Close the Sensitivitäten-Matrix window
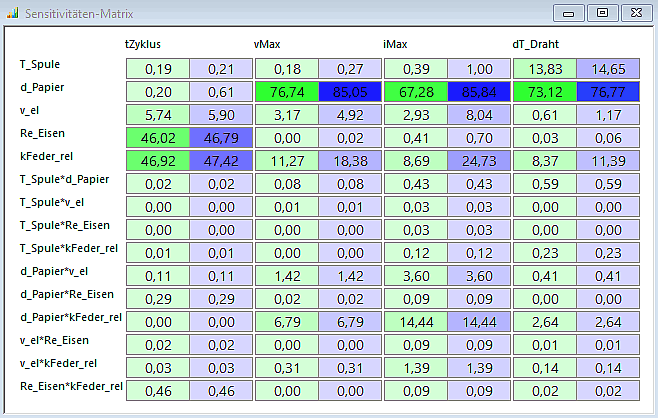This screenshot has height=418, width=658. (x=634, y=13)
